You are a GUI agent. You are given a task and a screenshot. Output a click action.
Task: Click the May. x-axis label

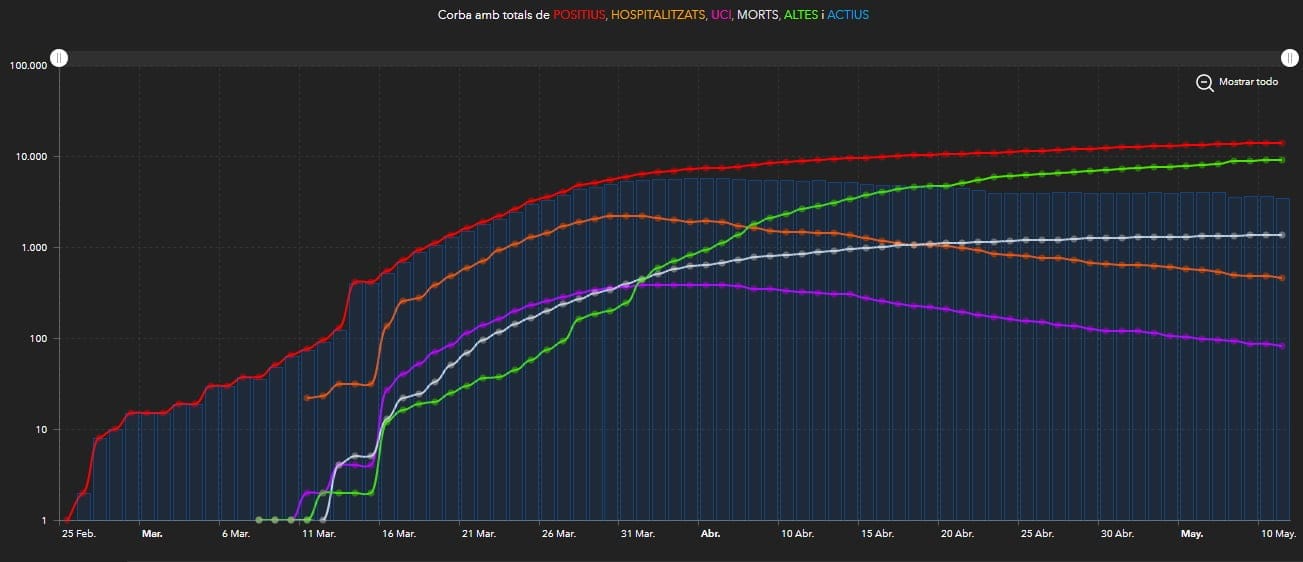tap(1191, 534)
